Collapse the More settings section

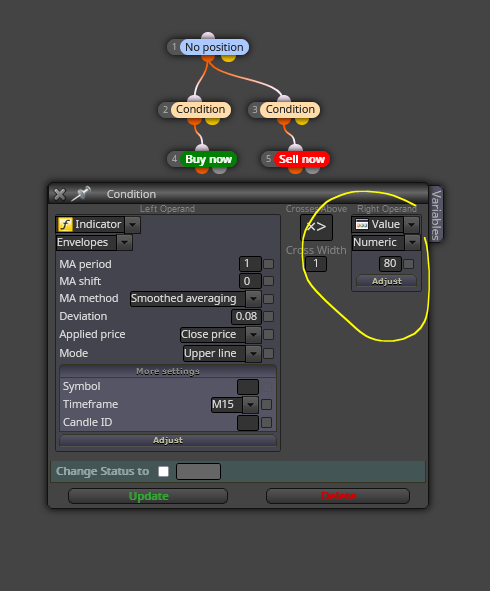click(x=168, y=371)
